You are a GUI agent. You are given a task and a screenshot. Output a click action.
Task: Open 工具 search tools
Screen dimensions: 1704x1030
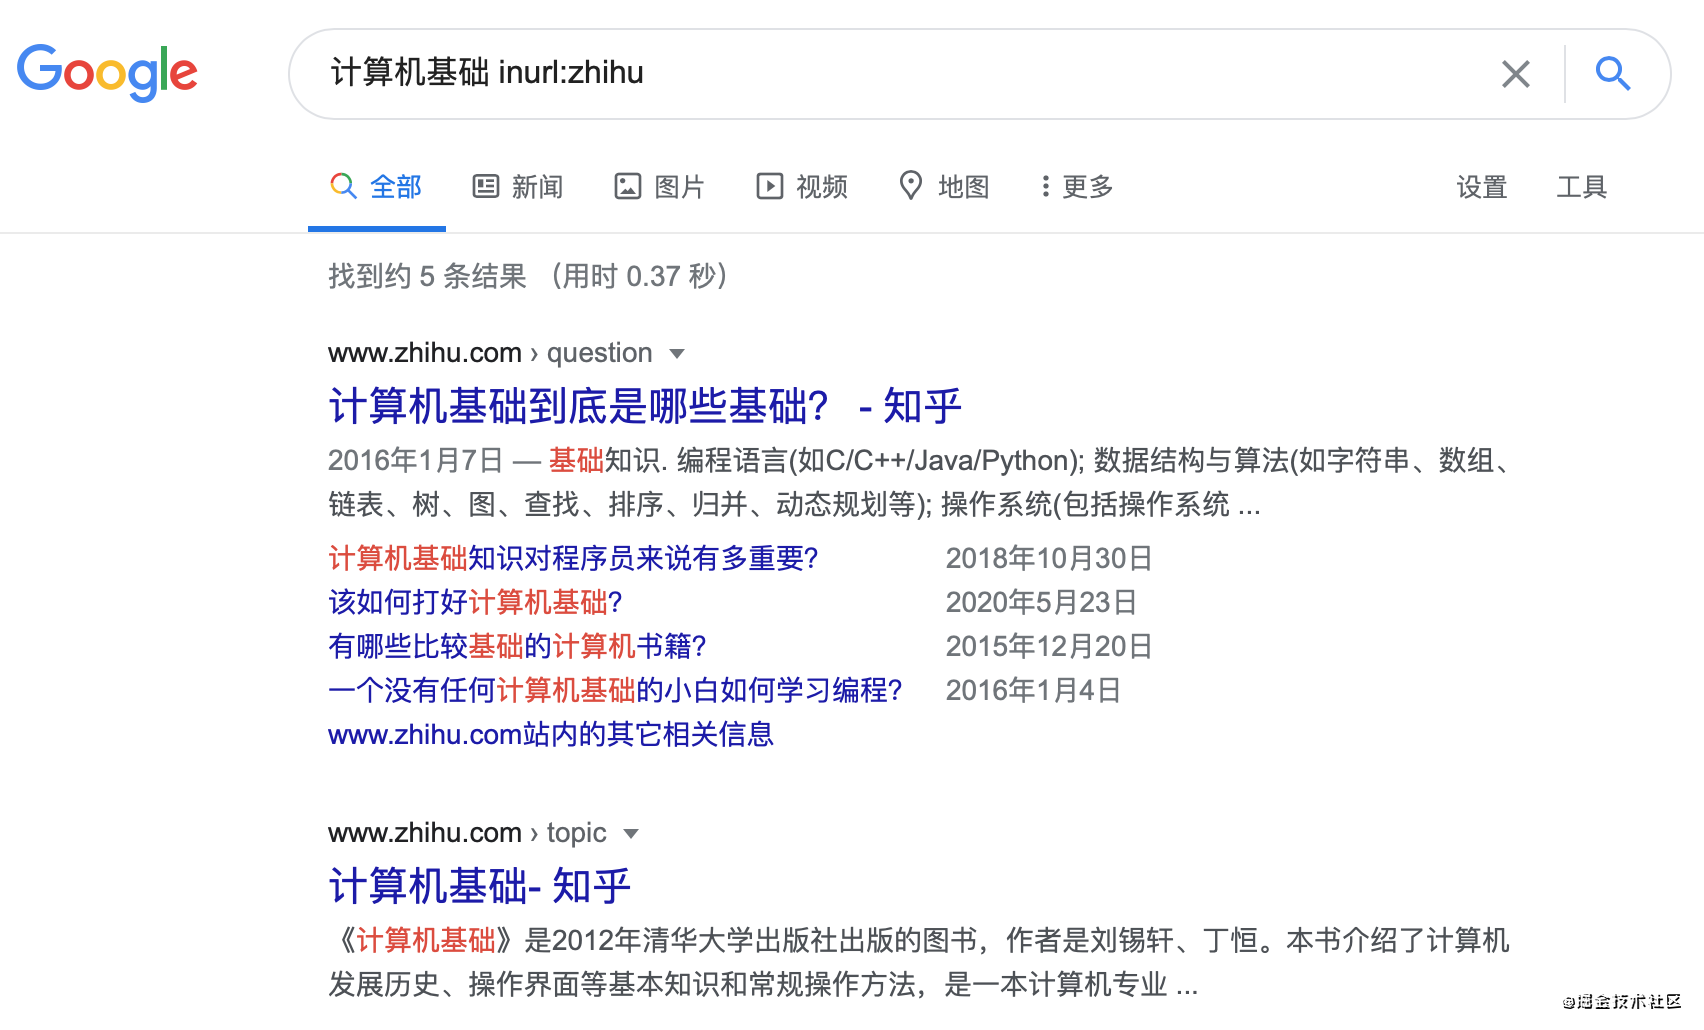(1581, 187)
